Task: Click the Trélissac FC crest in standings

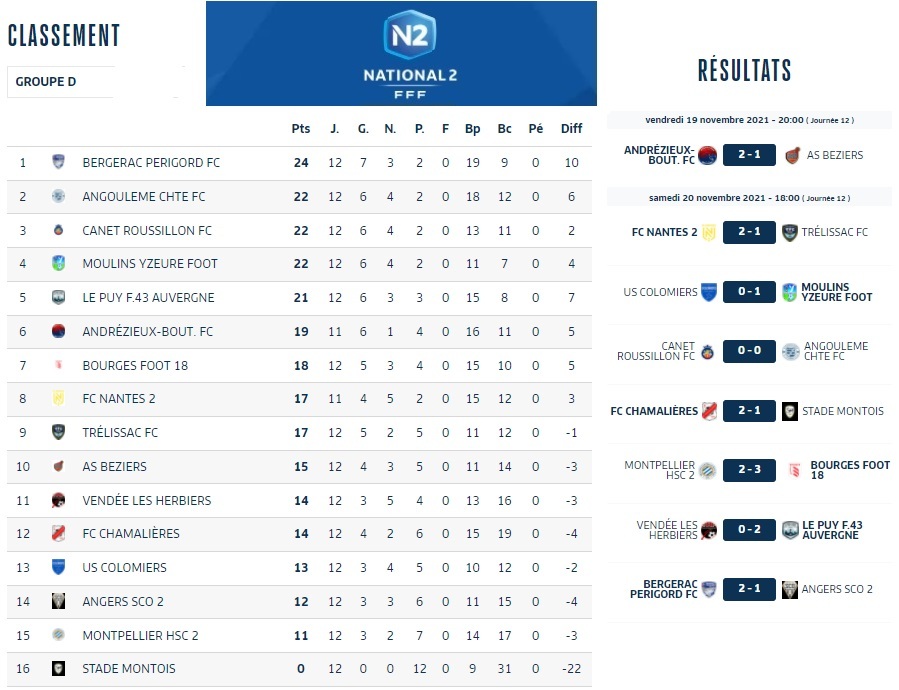Action: (x=58, y=432)
